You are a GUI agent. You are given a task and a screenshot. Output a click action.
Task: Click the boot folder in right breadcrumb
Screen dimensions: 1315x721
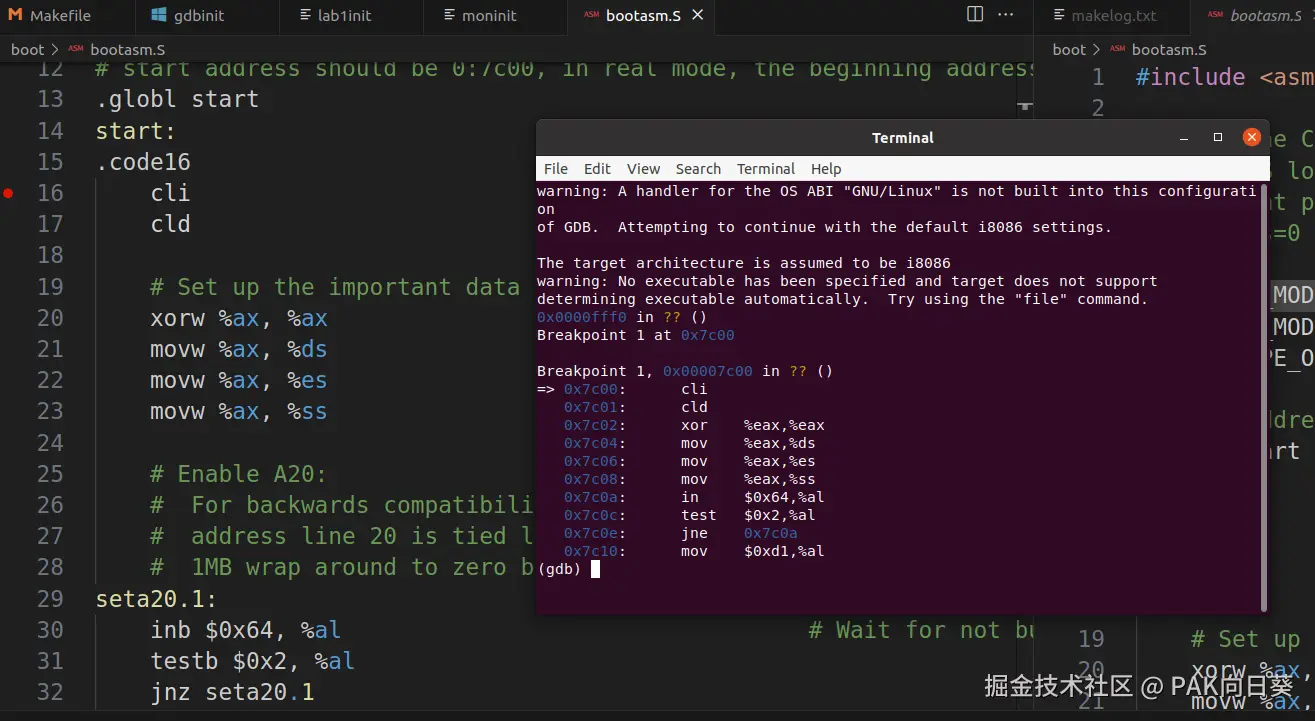1069,49
